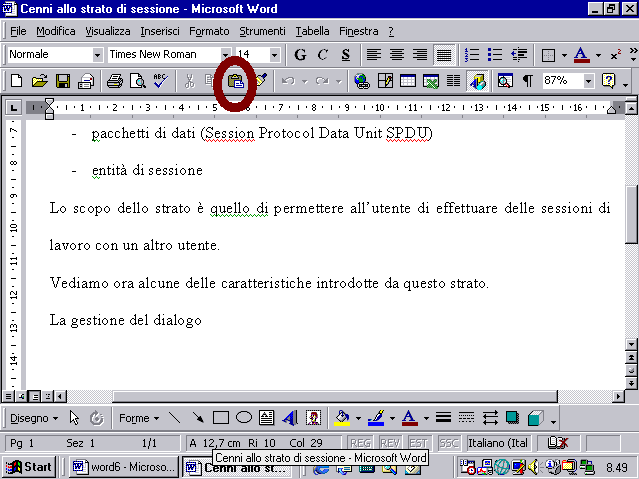The height and width of the screenshot is (479, 639).
Task: Show paragraph marks with the ¶ icon
Action: pos(527,81)
